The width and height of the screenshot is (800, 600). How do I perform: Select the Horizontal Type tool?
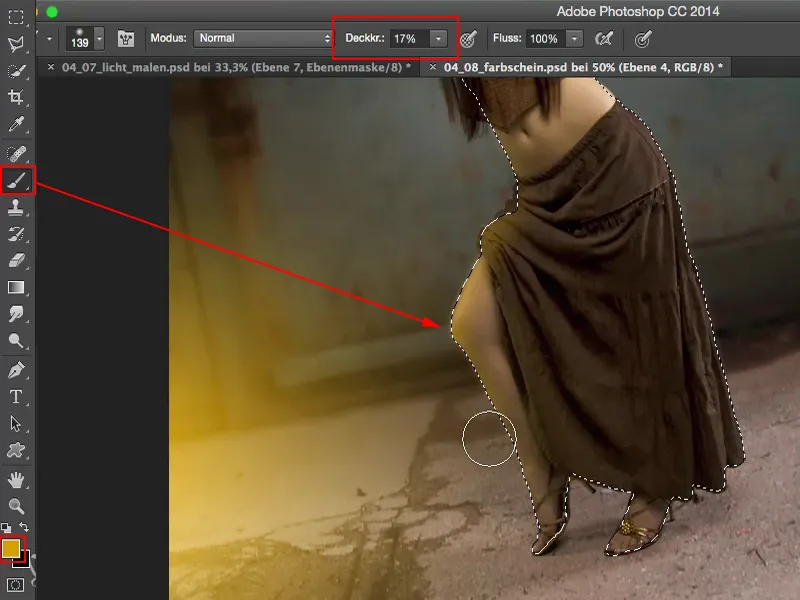pyautogui.click(x=16, y=396)
